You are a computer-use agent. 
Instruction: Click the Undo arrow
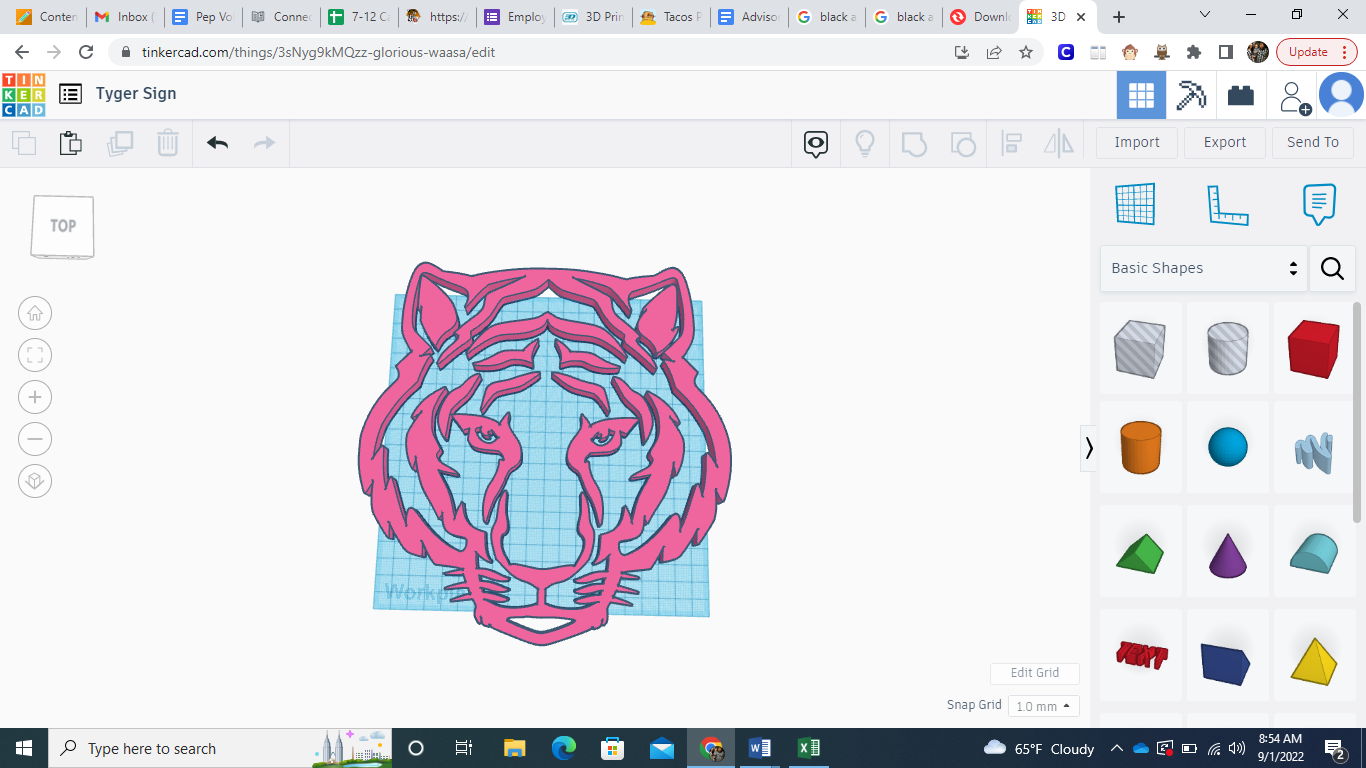(216, 143)
